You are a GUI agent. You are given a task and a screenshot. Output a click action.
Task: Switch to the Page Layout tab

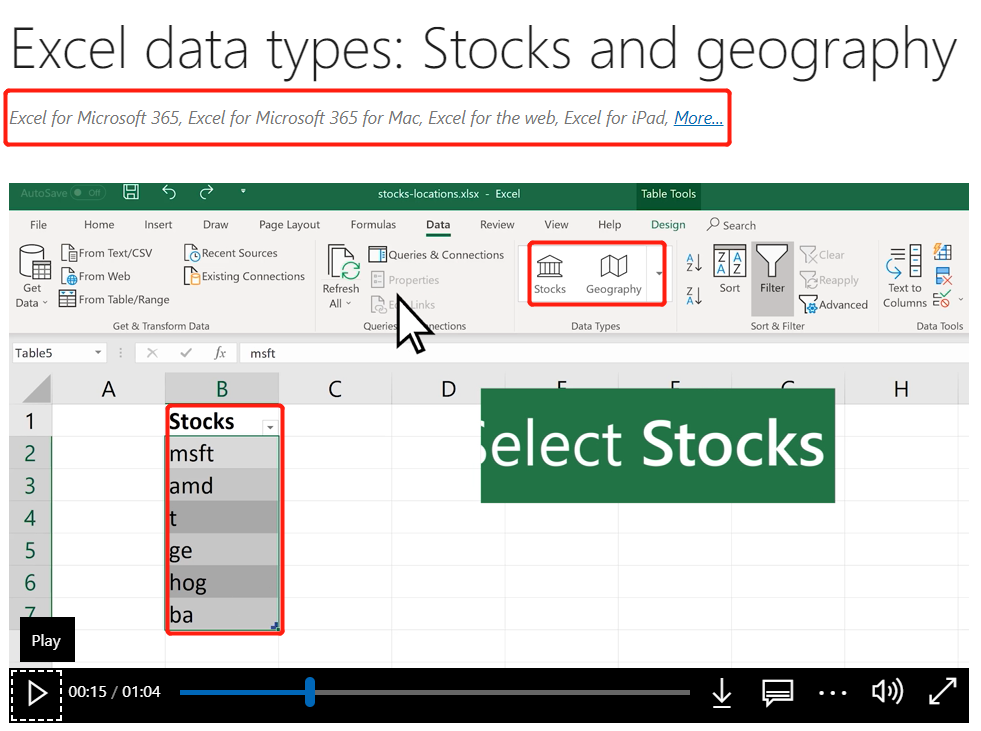pos(289,225)
